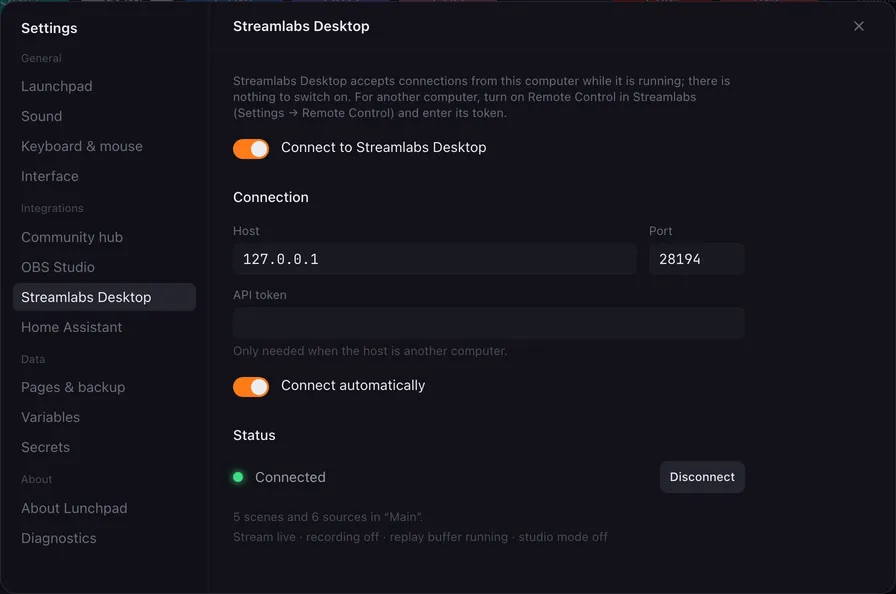Image resolution: width=896 pixels, height=594 pixels.
Task: Click the 'Connect automatically' label text
Action: (x=353, y=386)
